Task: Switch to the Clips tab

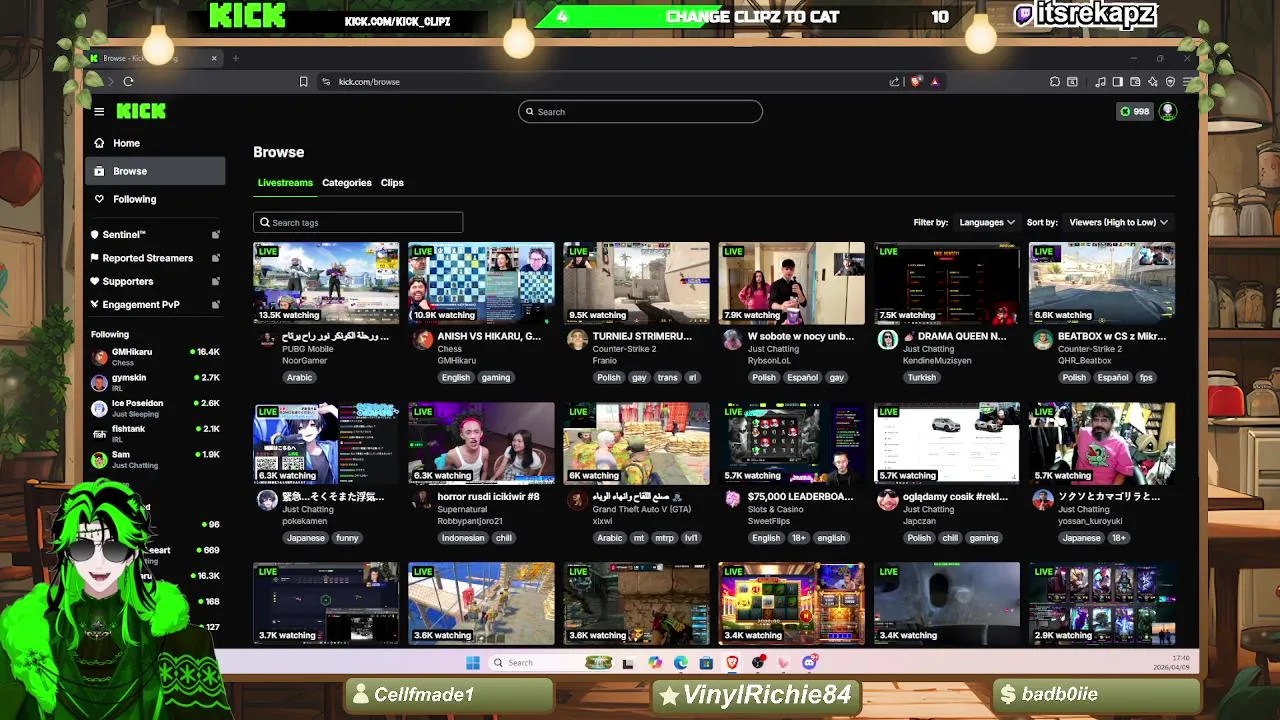Action: [x=392, y=183]
